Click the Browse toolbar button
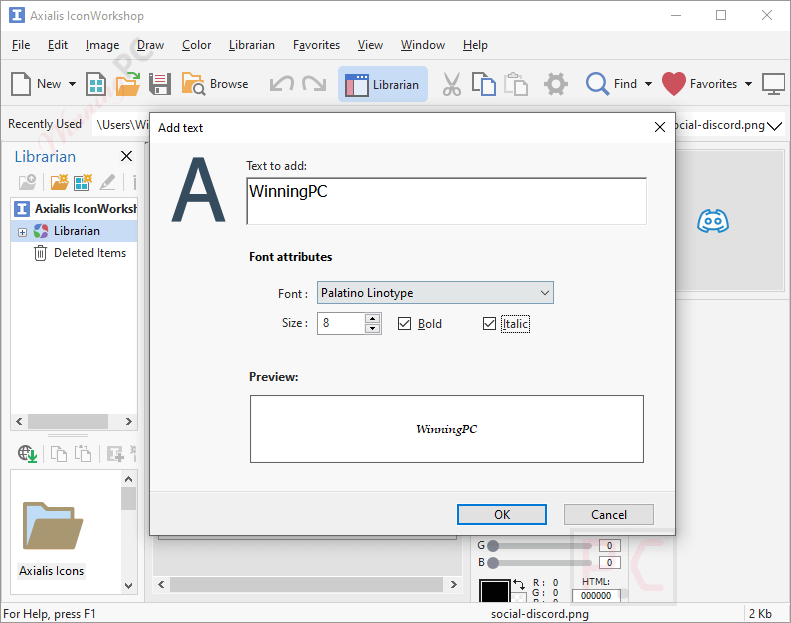 point(215,84)
